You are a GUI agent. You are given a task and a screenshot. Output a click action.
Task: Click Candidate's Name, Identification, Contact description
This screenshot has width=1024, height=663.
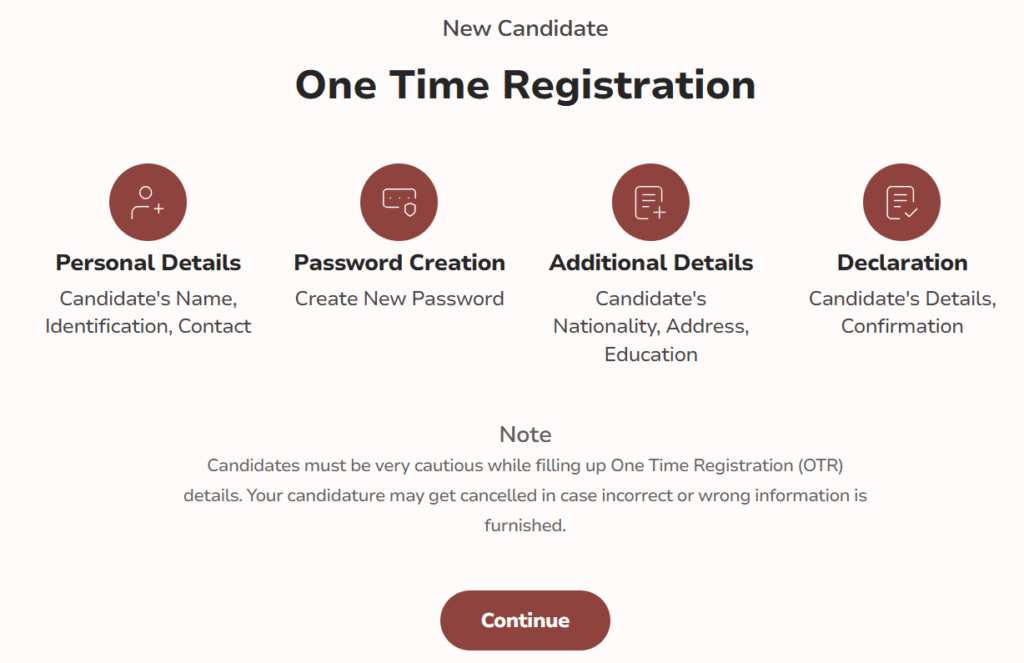pyautogui.click(x=147, y=312)
